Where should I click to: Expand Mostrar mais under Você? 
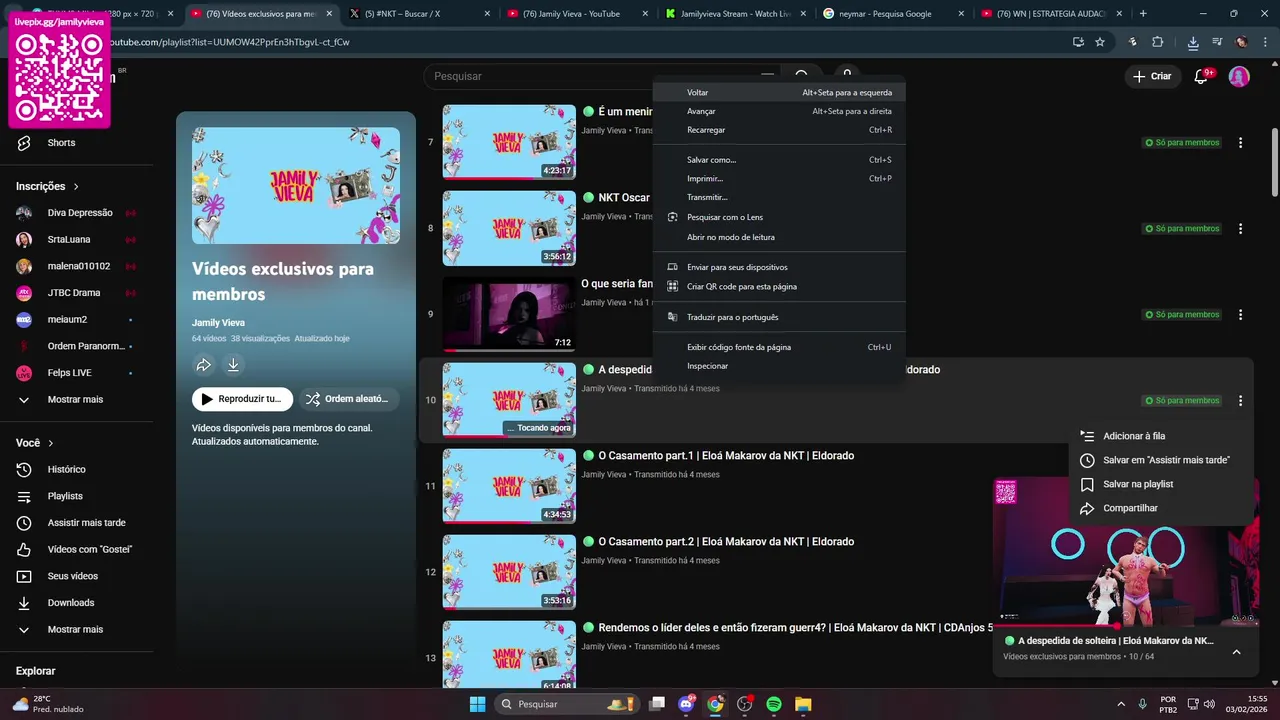coord(75,629)
